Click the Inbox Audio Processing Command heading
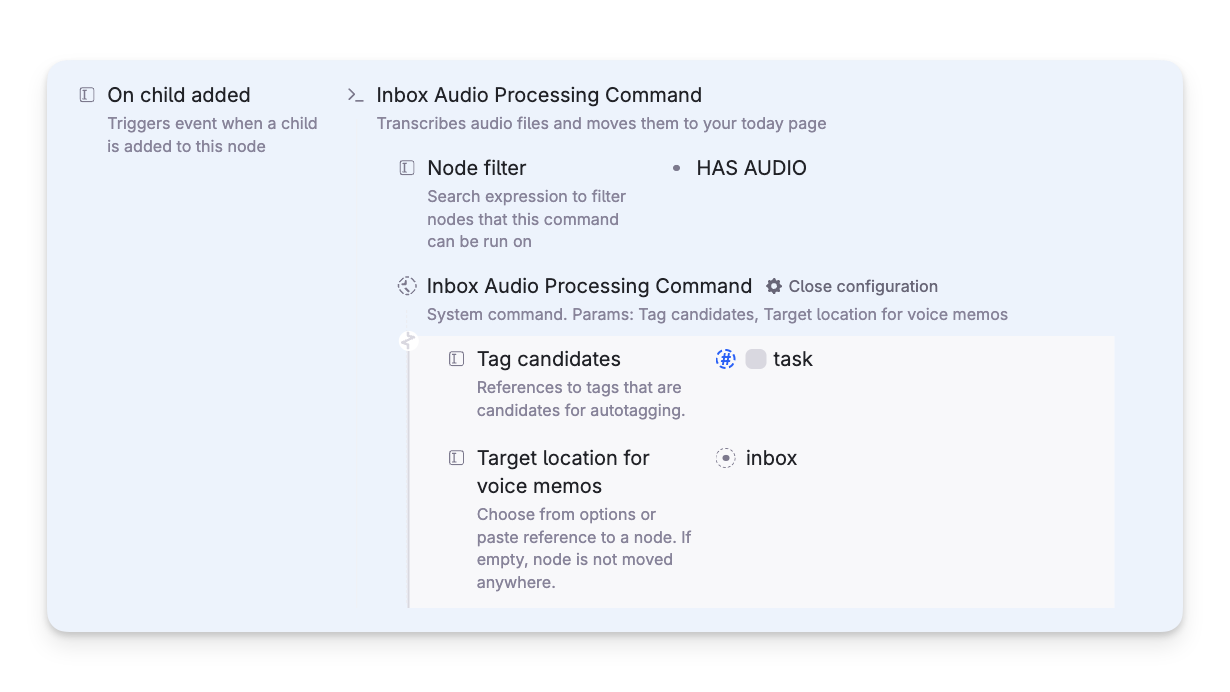The width and height of the screenshot is (1230, 692). click(x=539, y=95)
